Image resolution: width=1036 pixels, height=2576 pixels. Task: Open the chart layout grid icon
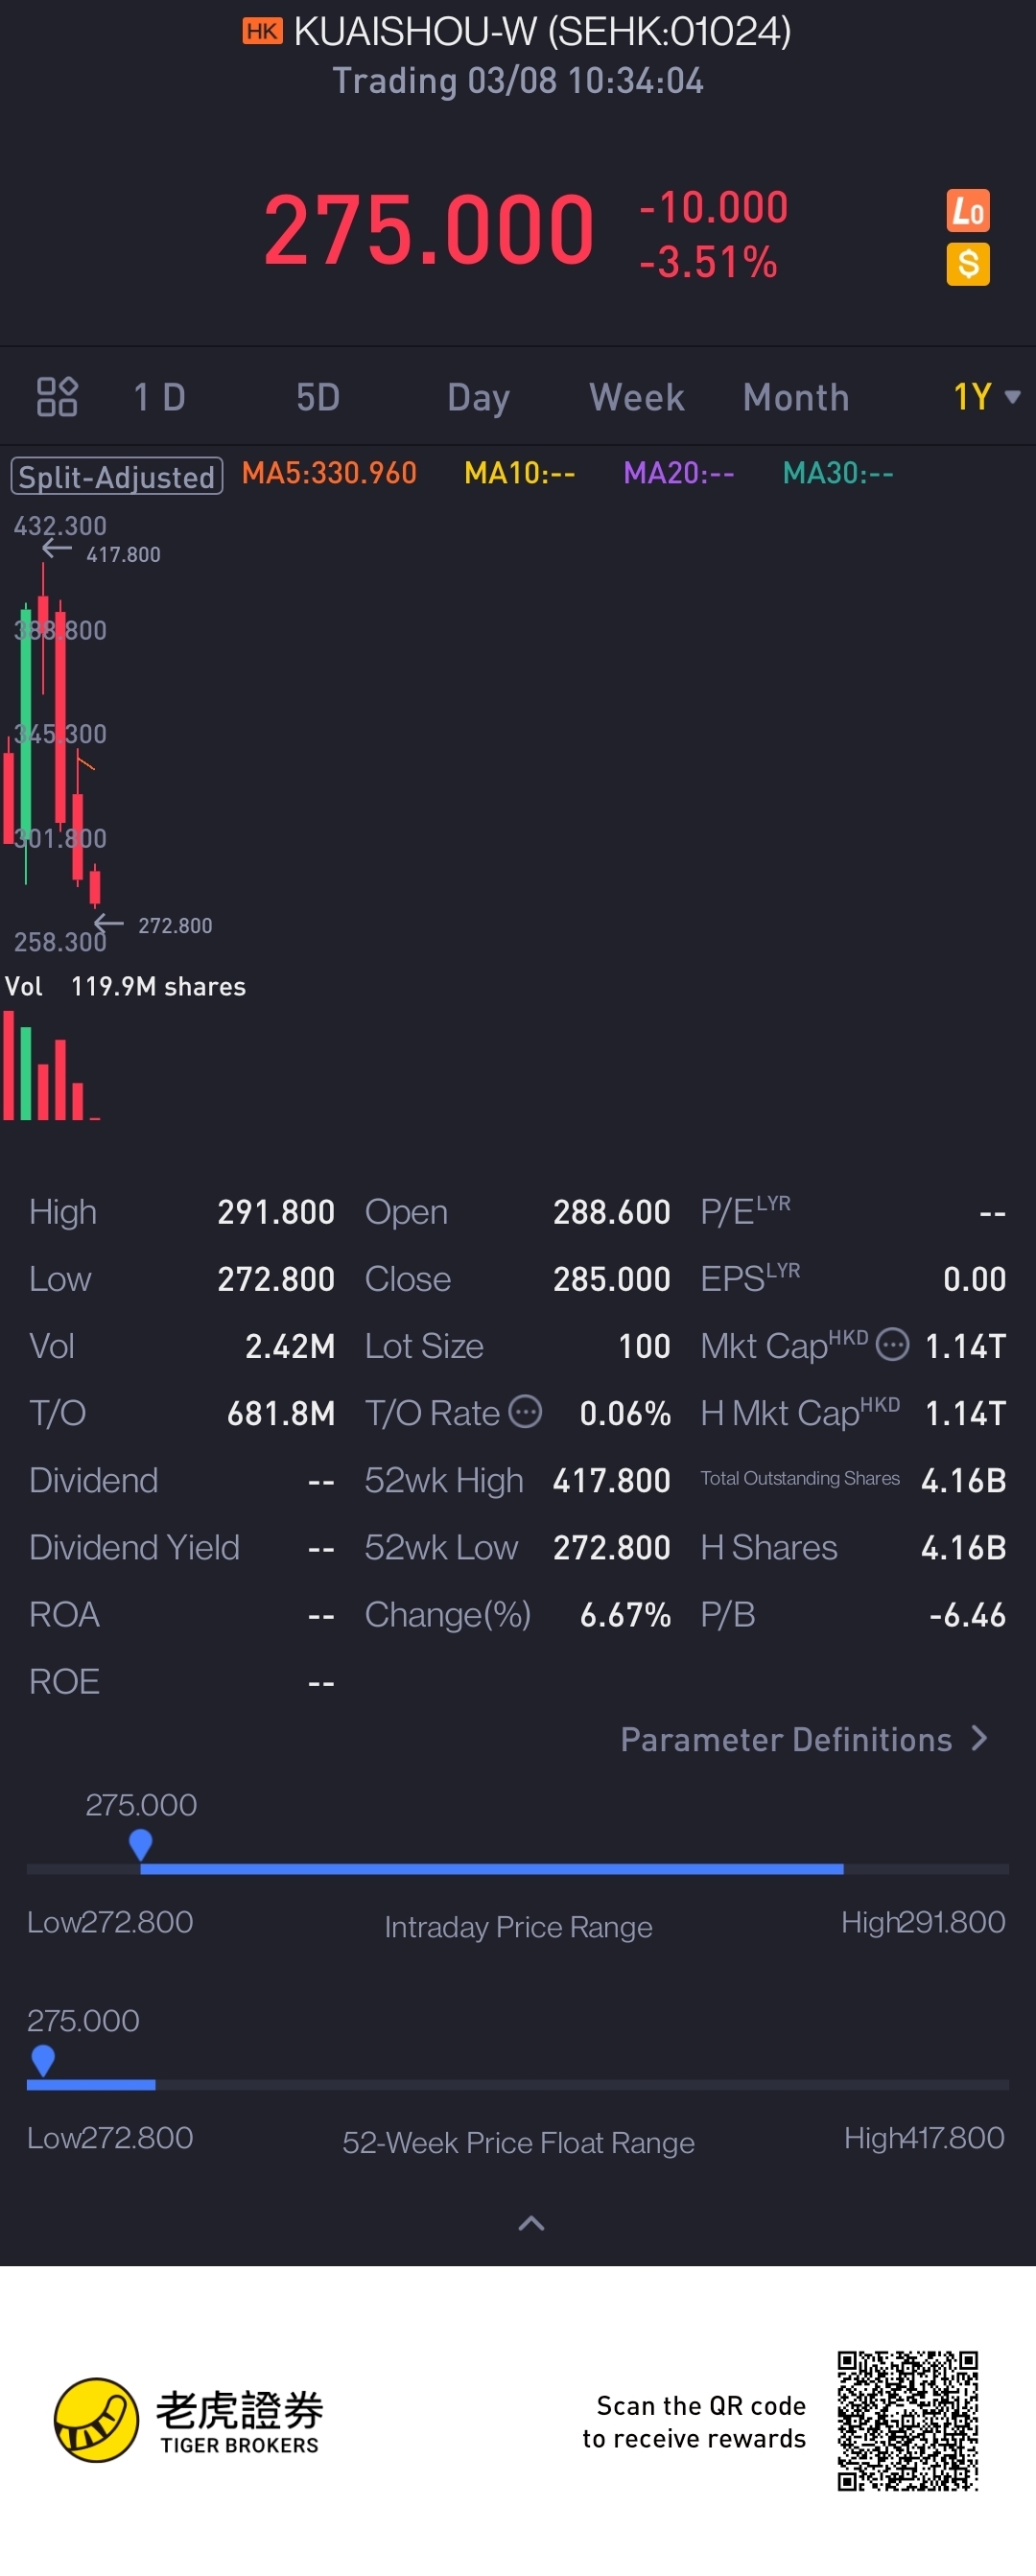[x=57, y=397]
